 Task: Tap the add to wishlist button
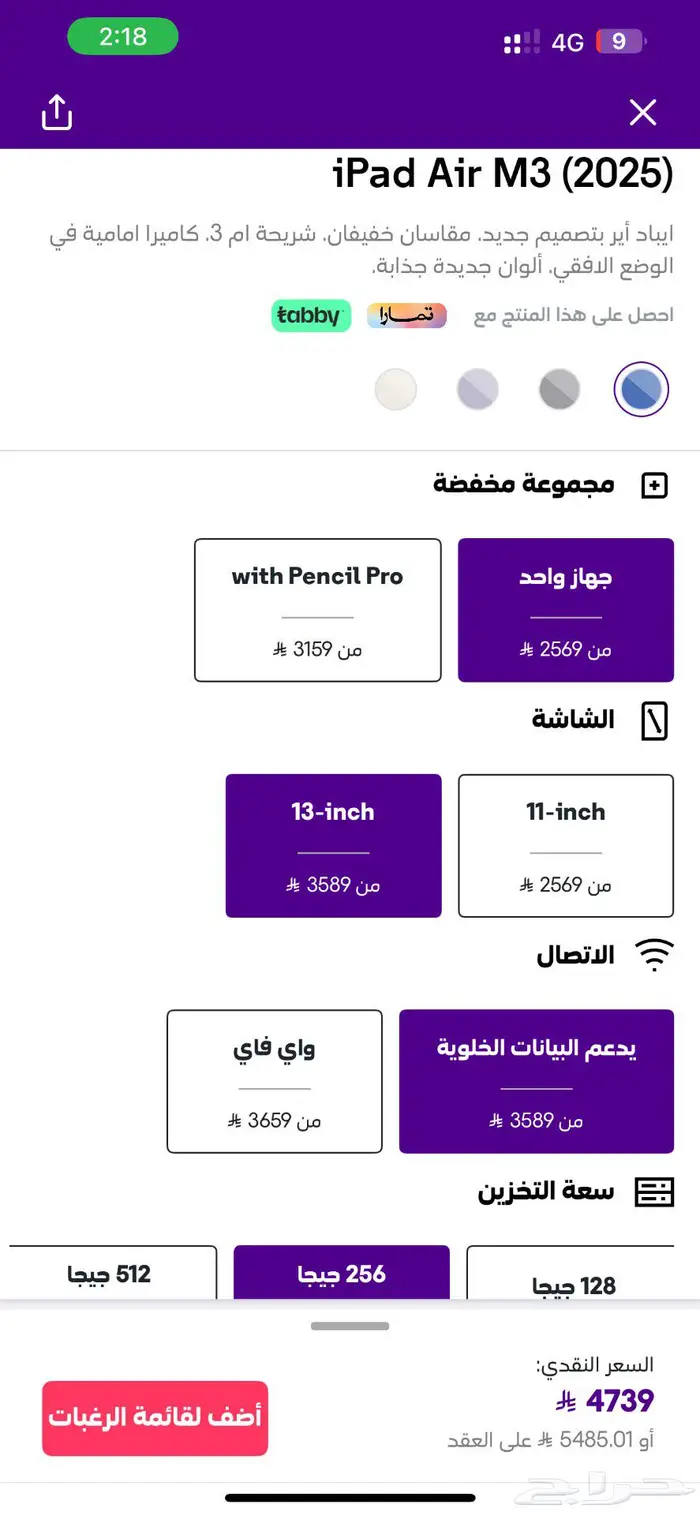[x=155, y=1417]
